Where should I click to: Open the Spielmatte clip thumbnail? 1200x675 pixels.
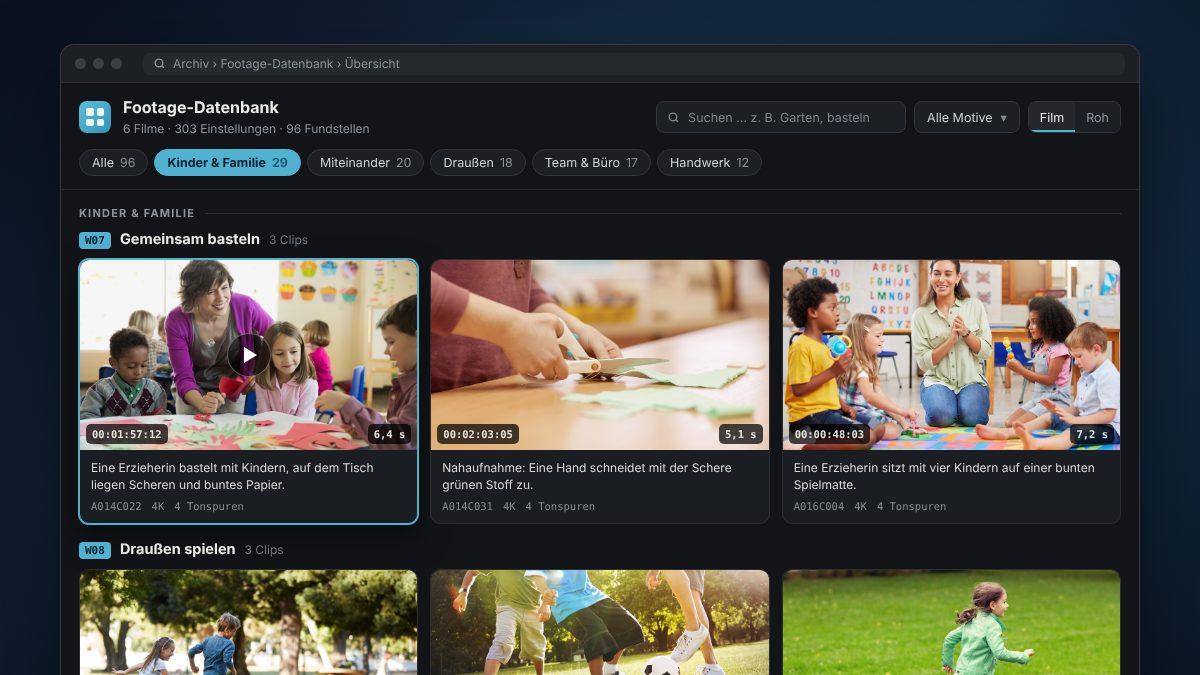click(x=951, y=355)
